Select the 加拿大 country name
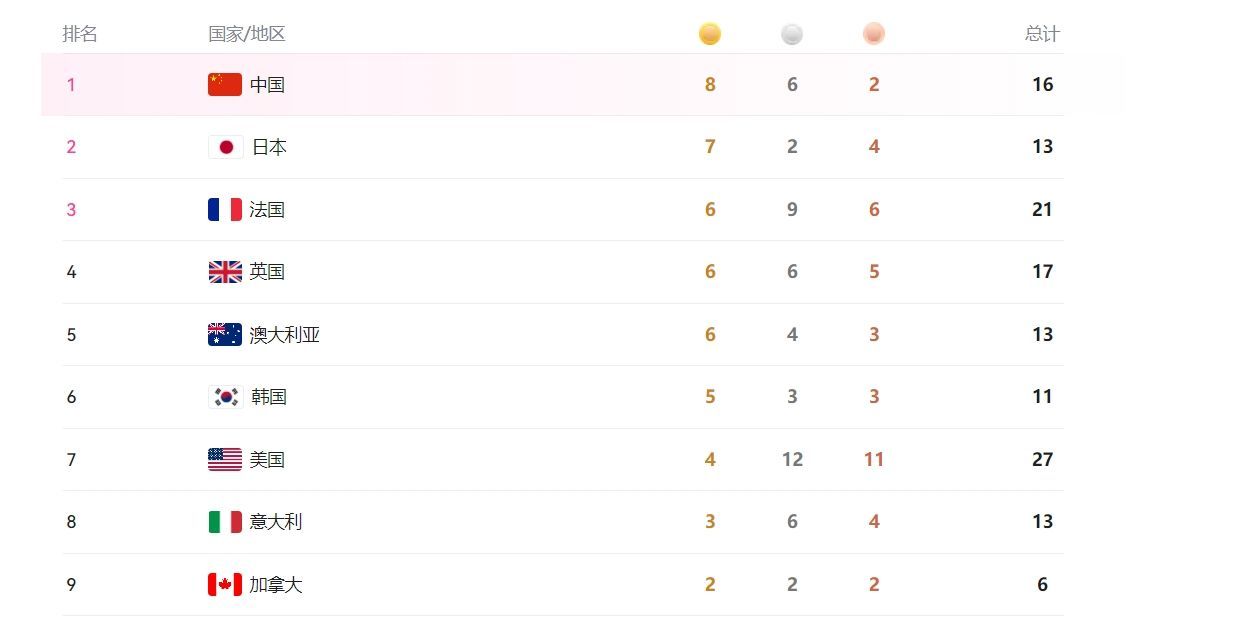Image resolution: width=1256 pixels, height=622 pixels. [x=276, y=585]
